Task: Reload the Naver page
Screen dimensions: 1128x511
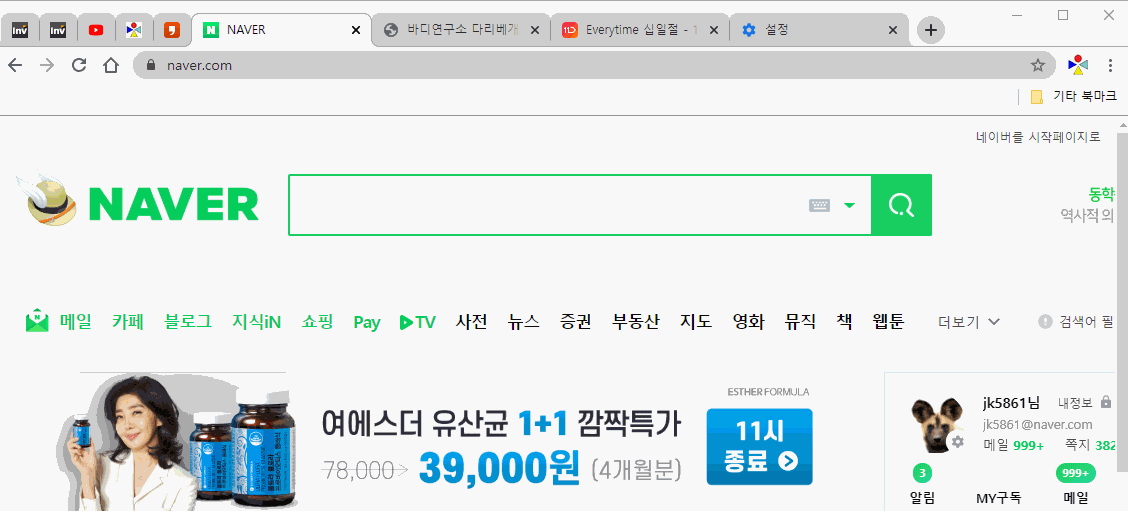Action: [x=79, y=65]
